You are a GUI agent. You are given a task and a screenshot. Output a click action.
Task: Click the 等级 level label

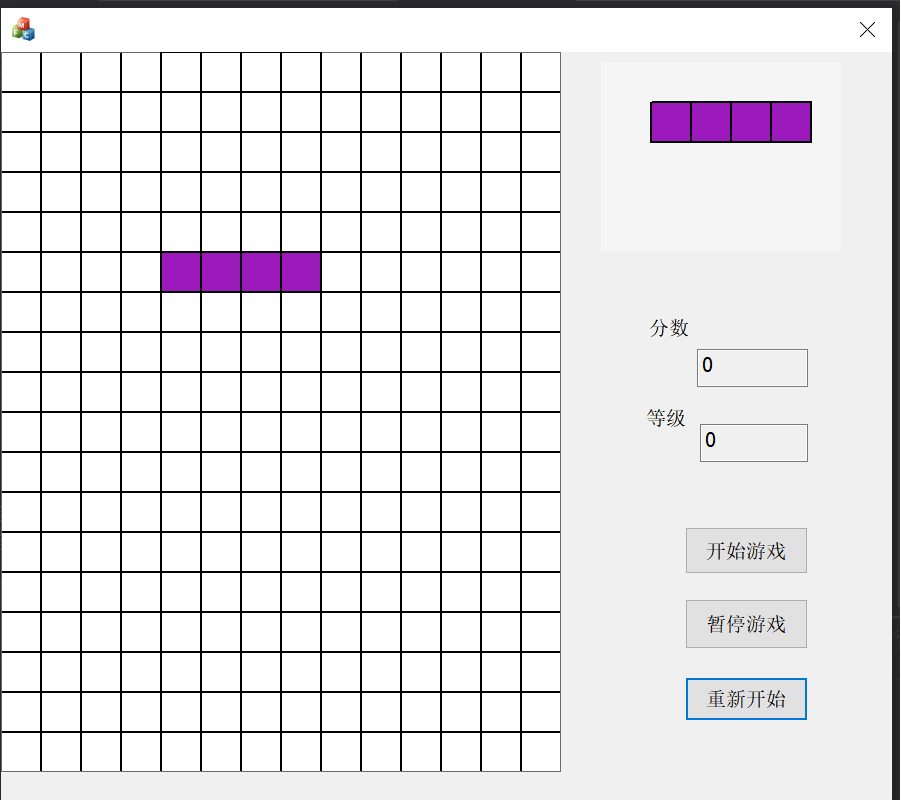coord(666,418)
